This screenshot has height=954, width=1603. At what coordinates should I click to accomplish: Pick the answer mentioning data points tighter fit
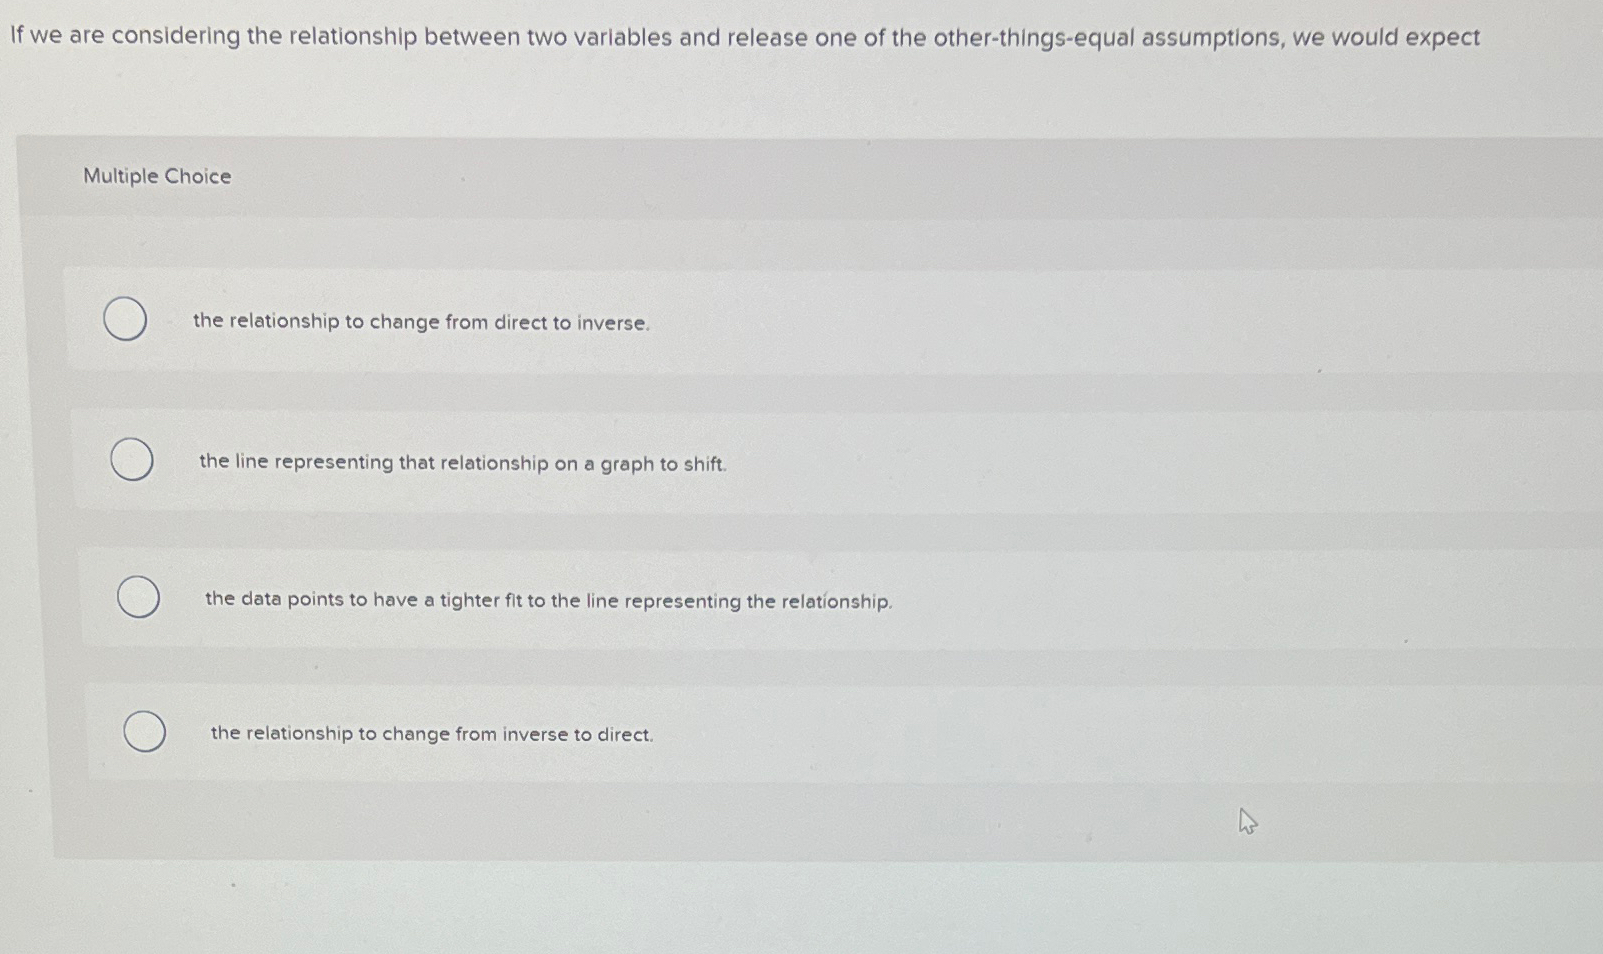(x=547, y=600)
